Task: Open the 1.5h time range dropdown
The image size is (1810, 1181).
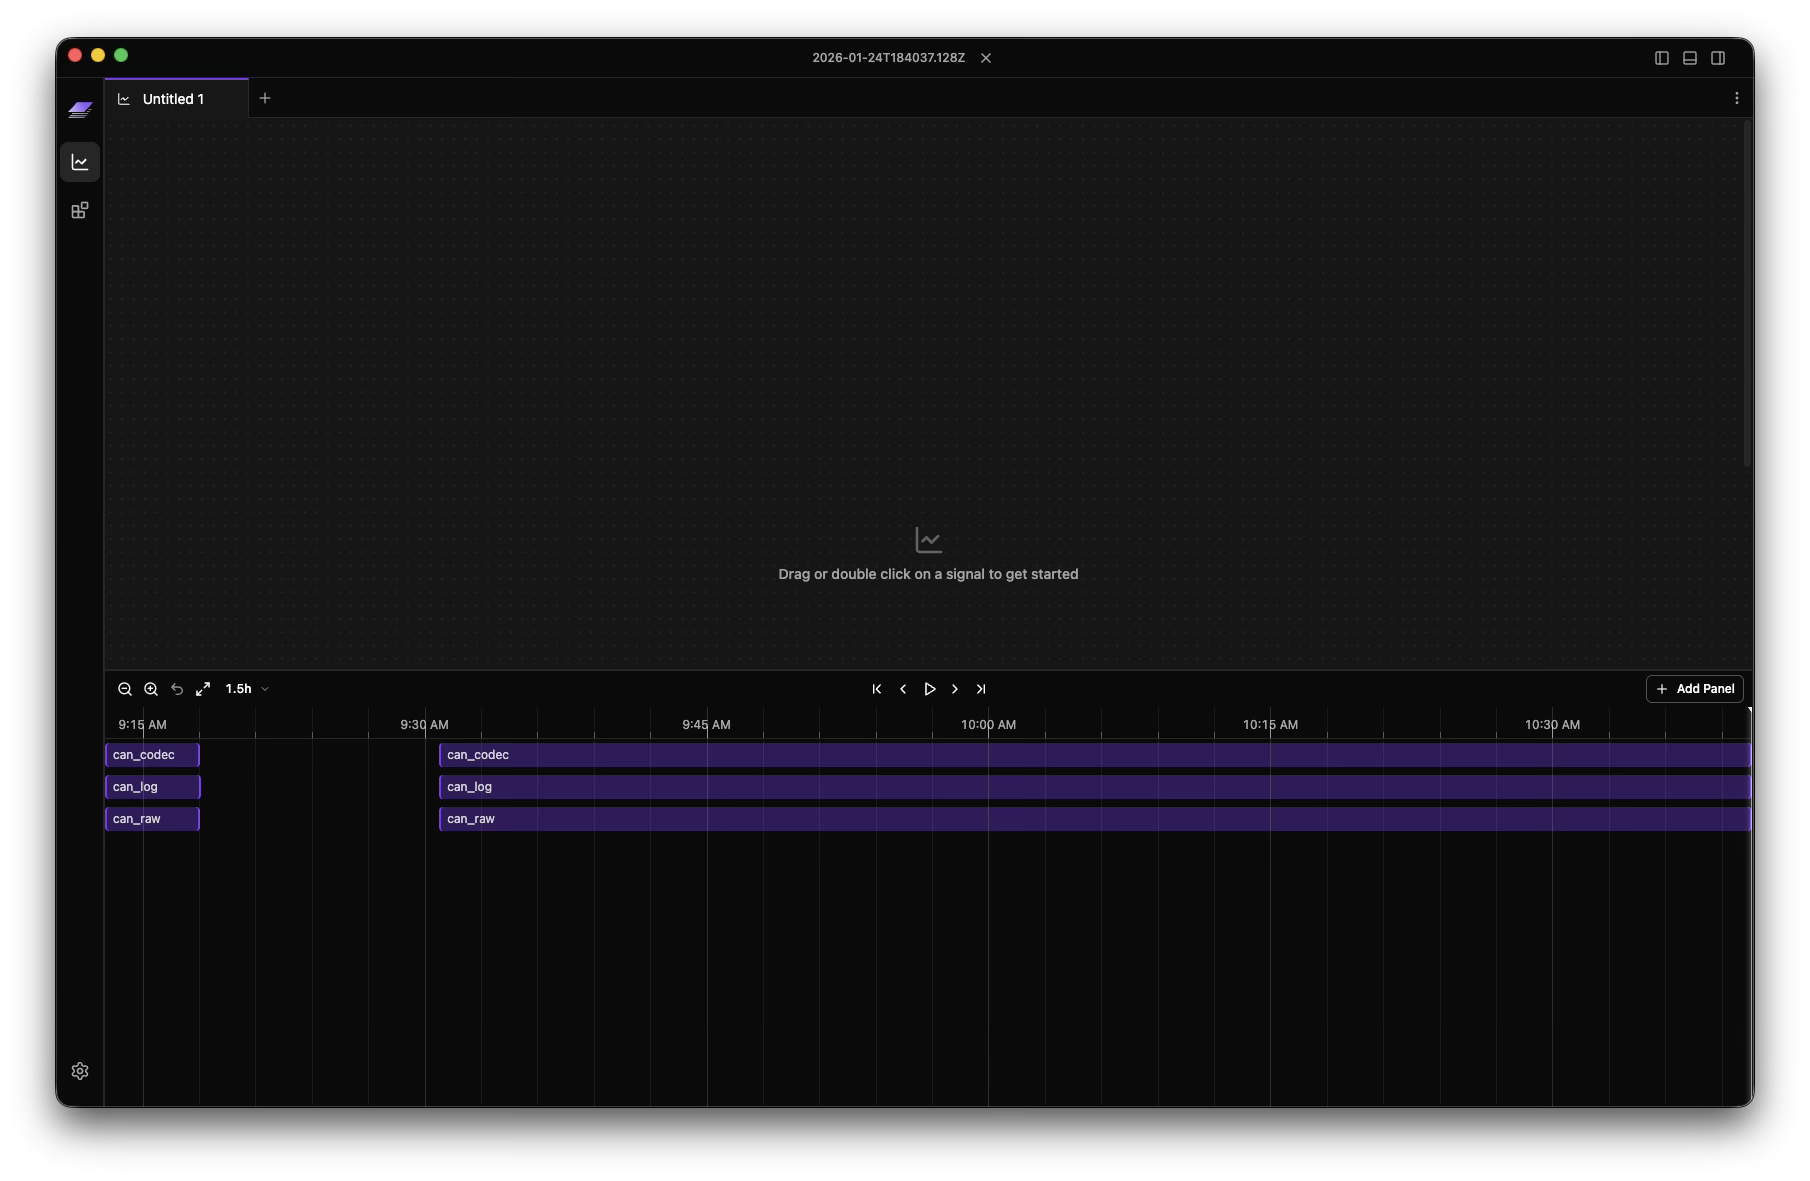Action: click(x=246, y=689)
